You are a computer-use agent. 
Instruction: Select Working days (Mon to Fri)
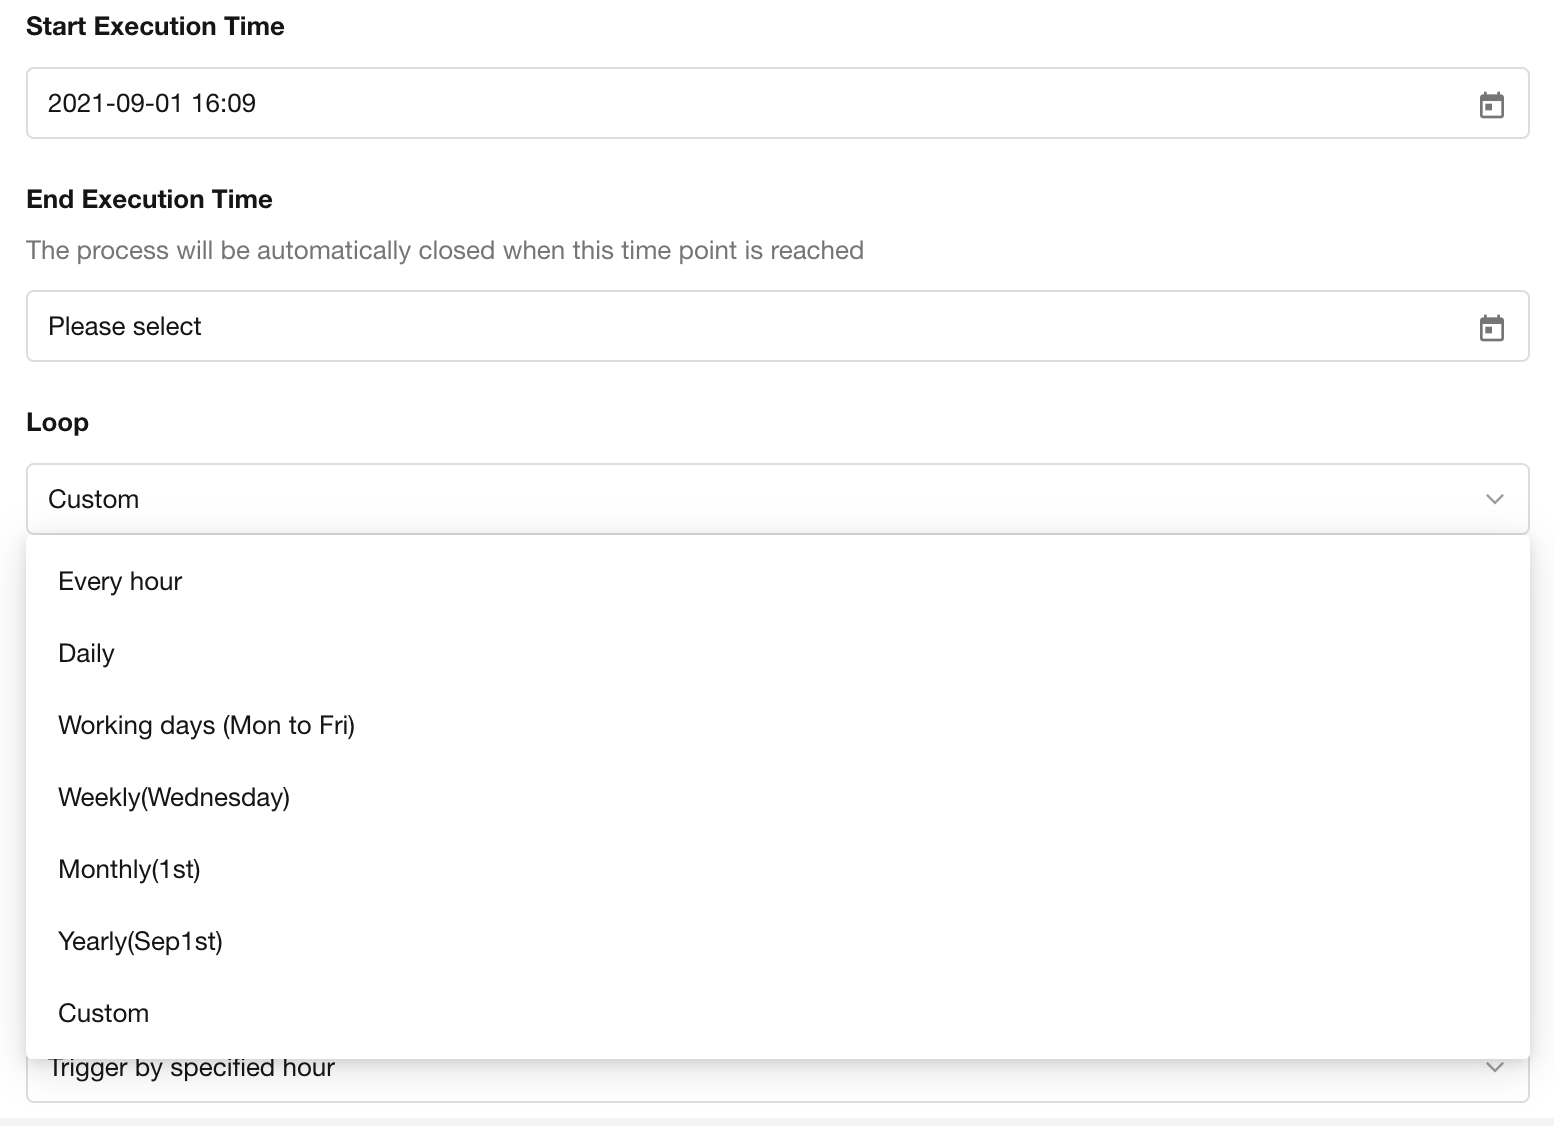point(206,725)
